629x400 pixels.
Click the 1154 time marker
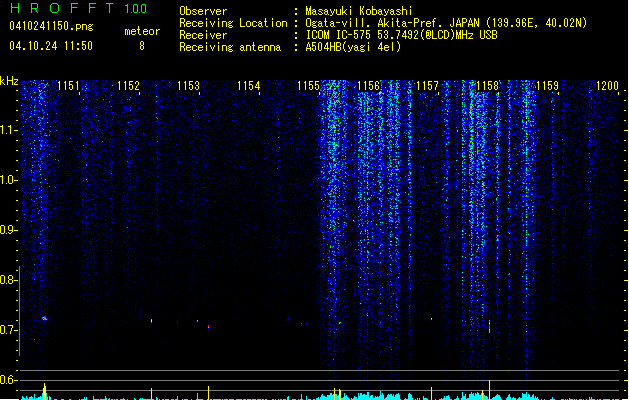point(248,86)
